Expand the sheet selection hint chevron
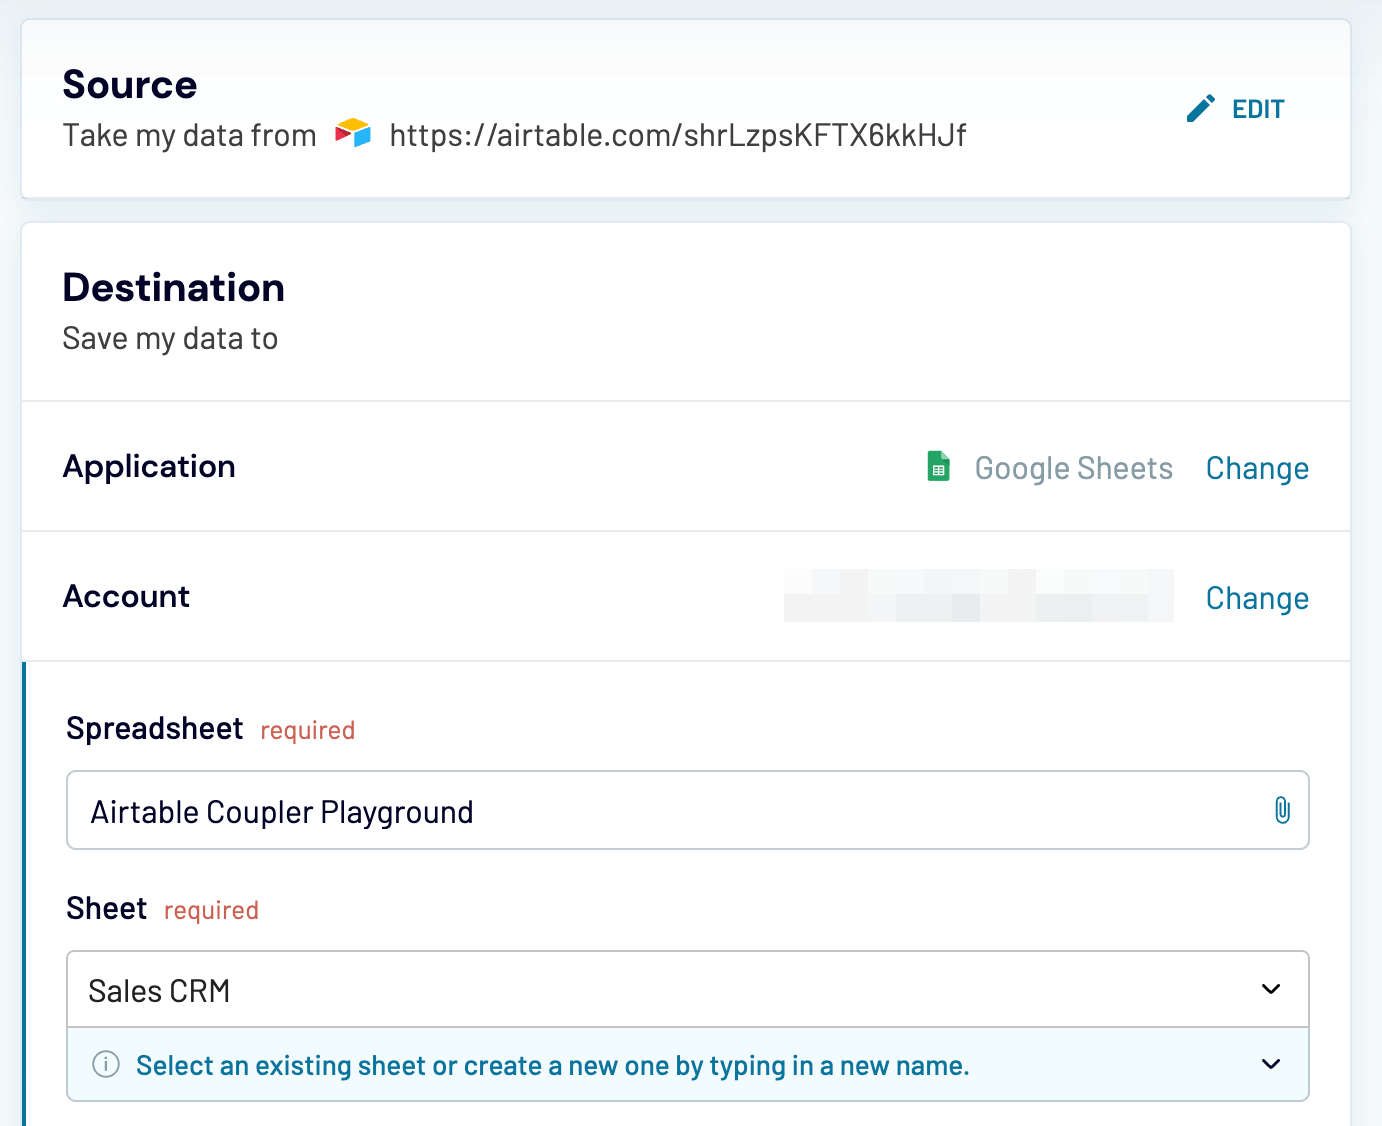The height and width of the screenshot is (1126, 1382). [x=1271, y=1064]
